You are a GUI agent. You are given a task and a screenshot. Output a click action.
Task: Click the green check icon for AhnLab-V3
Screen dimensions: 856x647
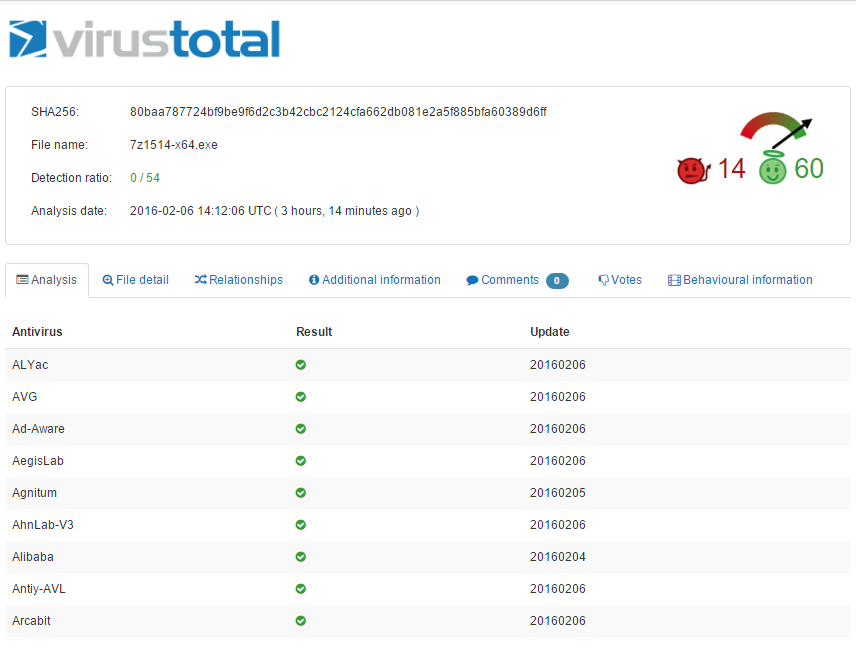tap(300, 525)
